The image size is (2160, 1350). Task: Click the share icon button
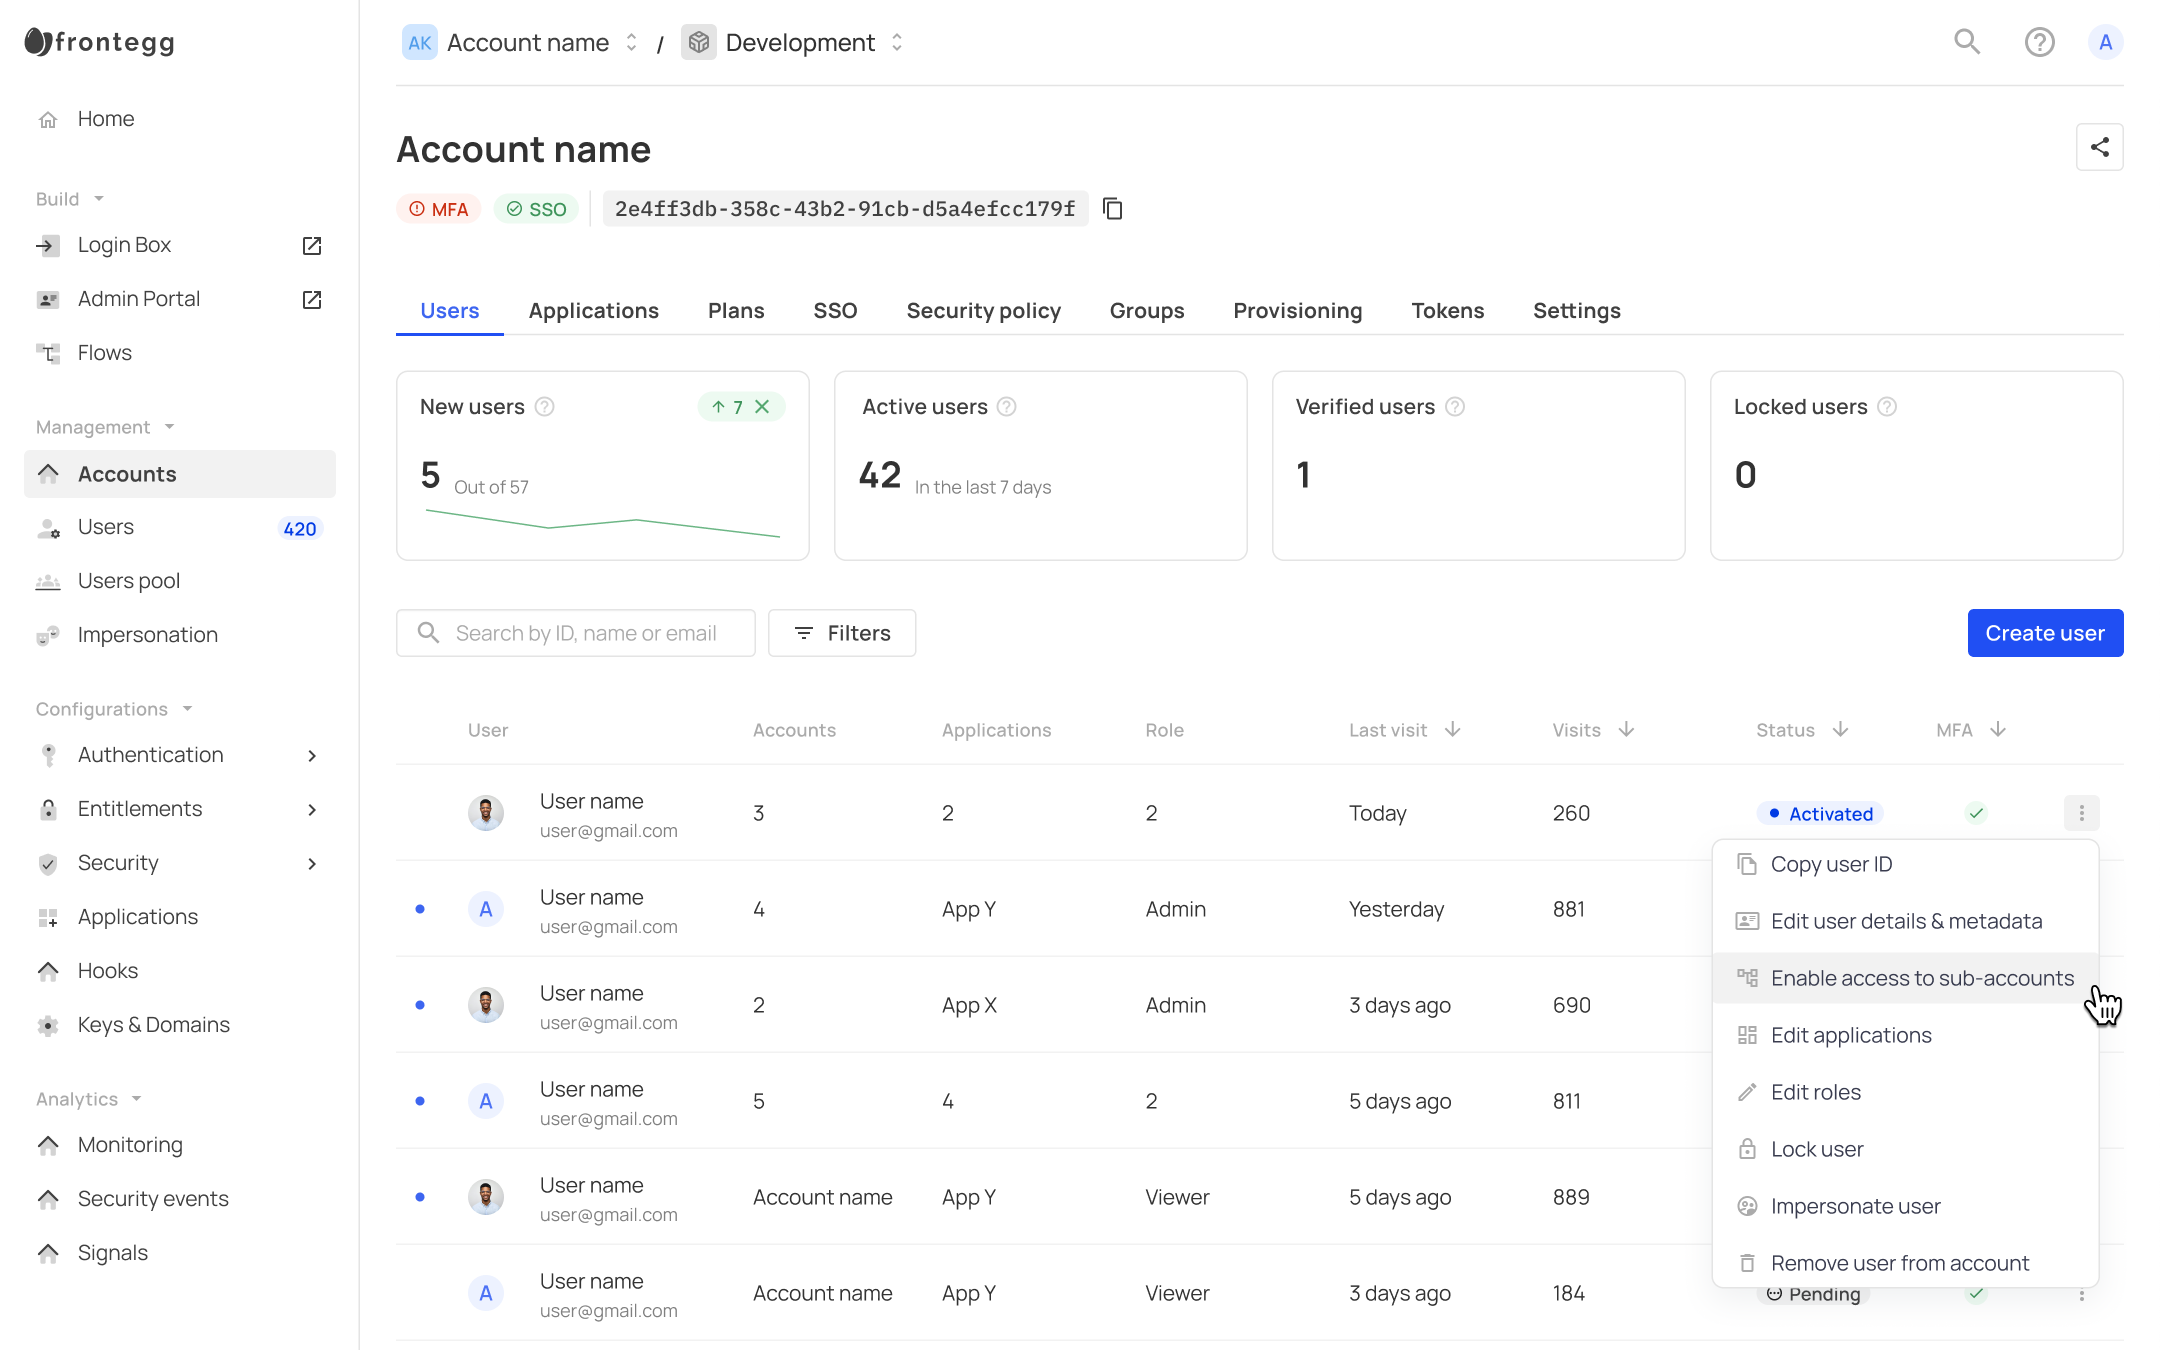2099,148
